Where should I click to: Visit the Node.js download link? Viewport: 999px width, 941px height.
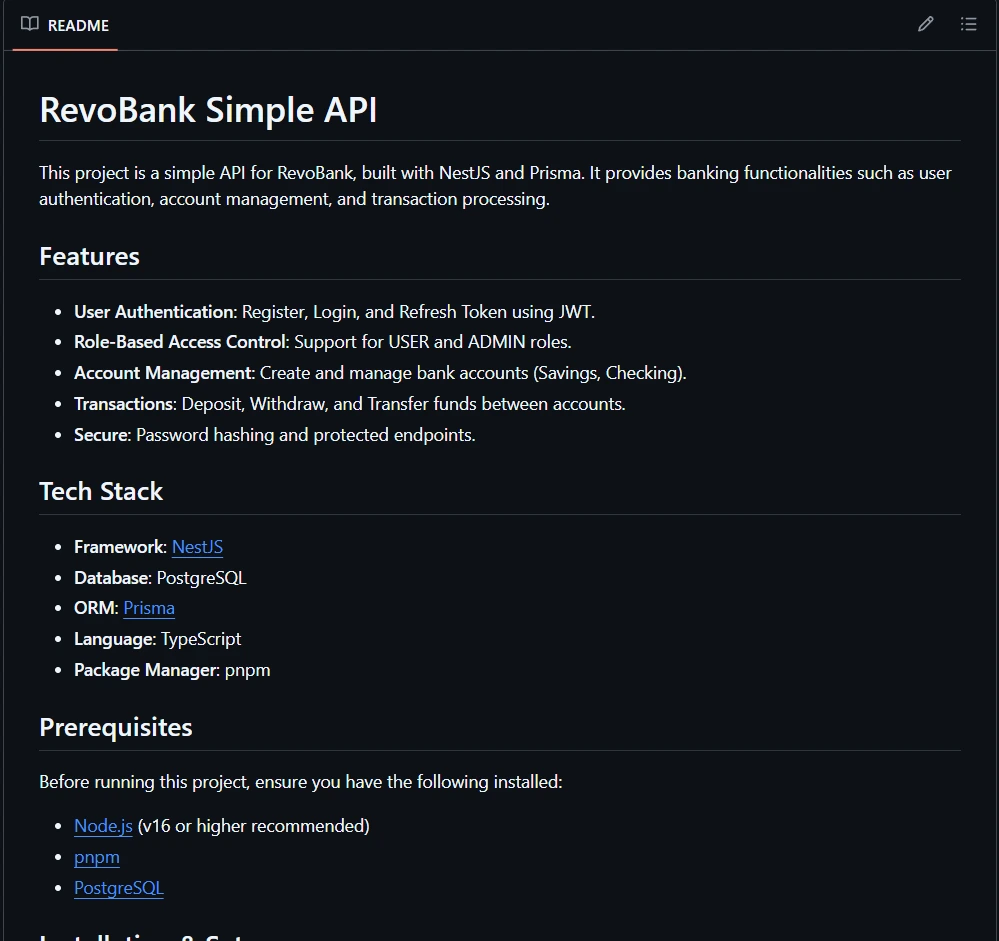pos(103,826)
